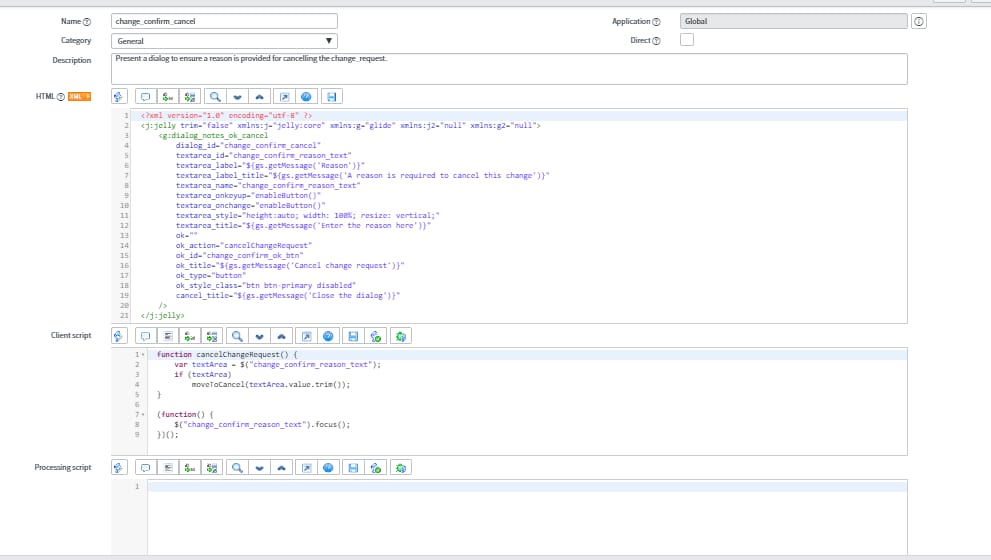Viewport: 991px width, 560px height.
Task: Open help tooltip next to Name label
Action: pyautogui.click(x=87, y=22)
